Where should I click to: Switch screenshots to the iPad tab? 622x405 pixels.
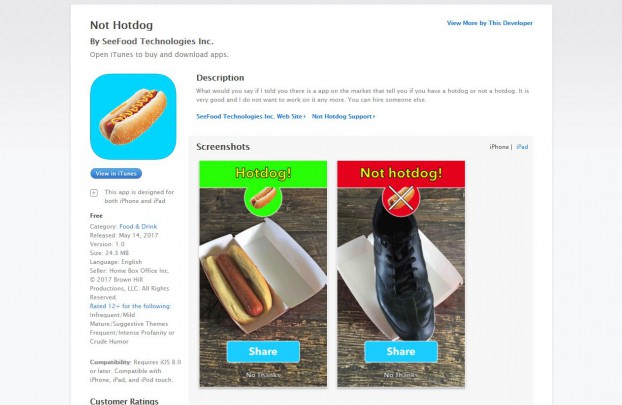(522, 147)
